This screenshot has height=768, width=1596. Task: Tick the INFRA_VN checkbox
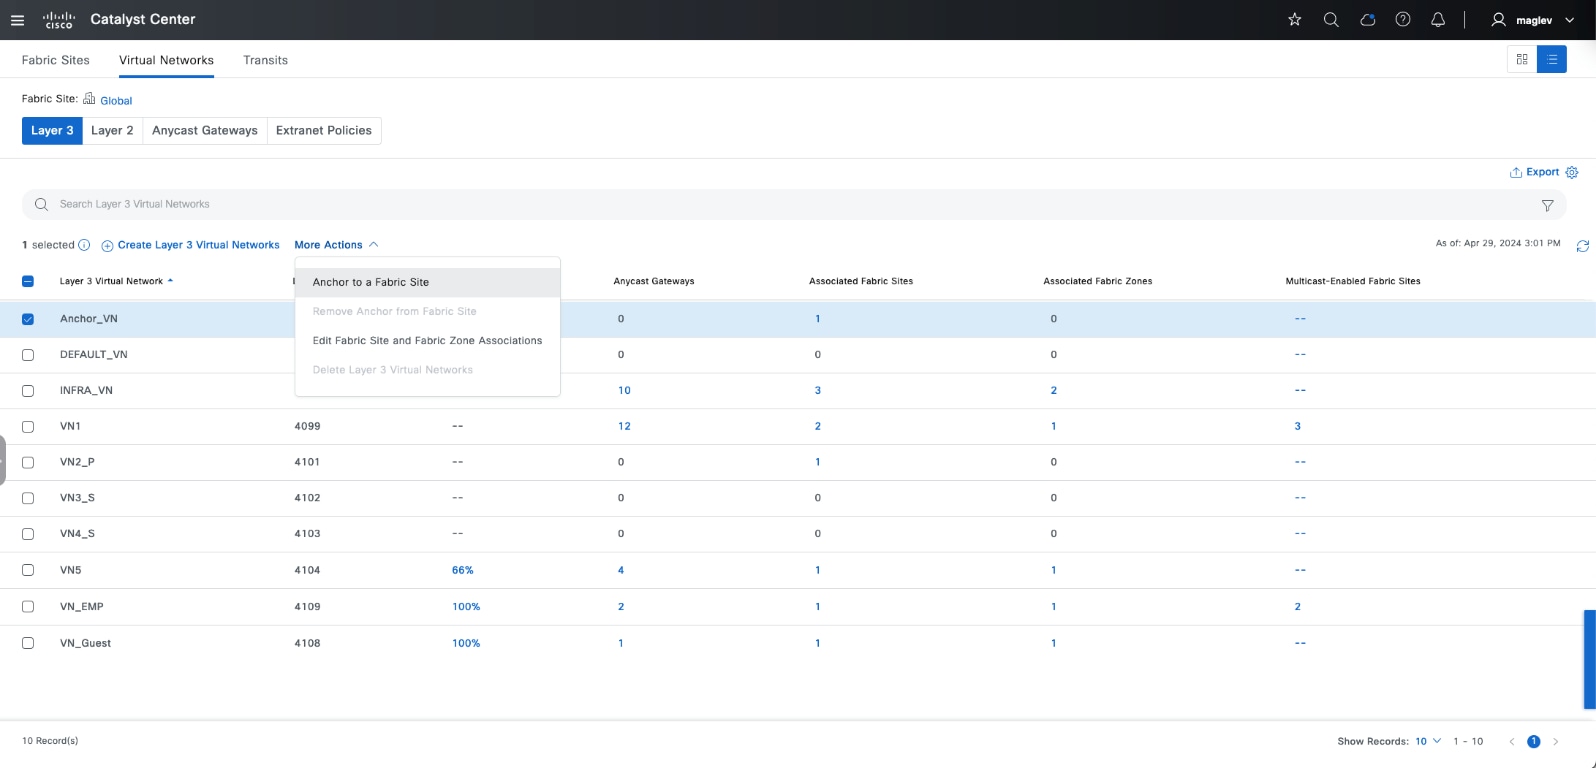(28, 391)
